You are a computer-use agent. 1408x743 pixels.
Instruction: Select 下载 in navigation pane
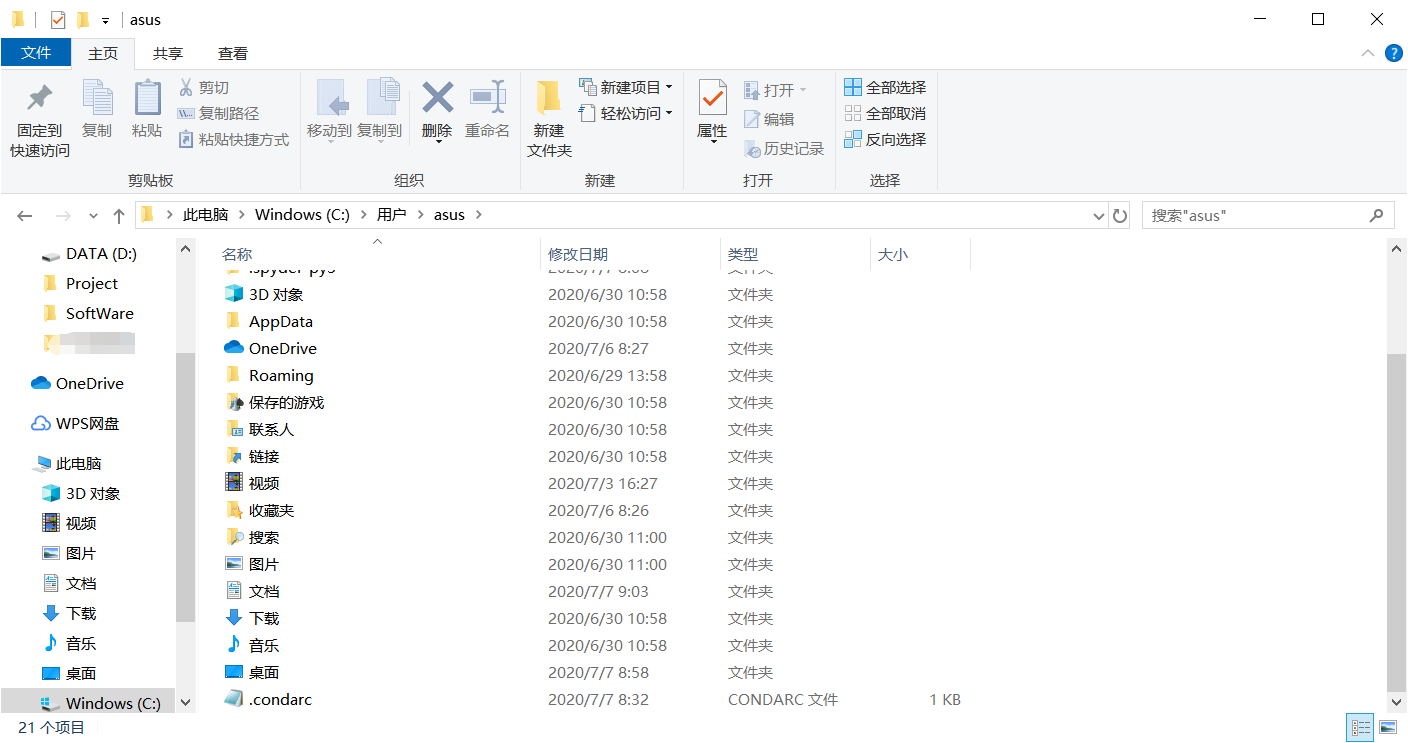69,613
